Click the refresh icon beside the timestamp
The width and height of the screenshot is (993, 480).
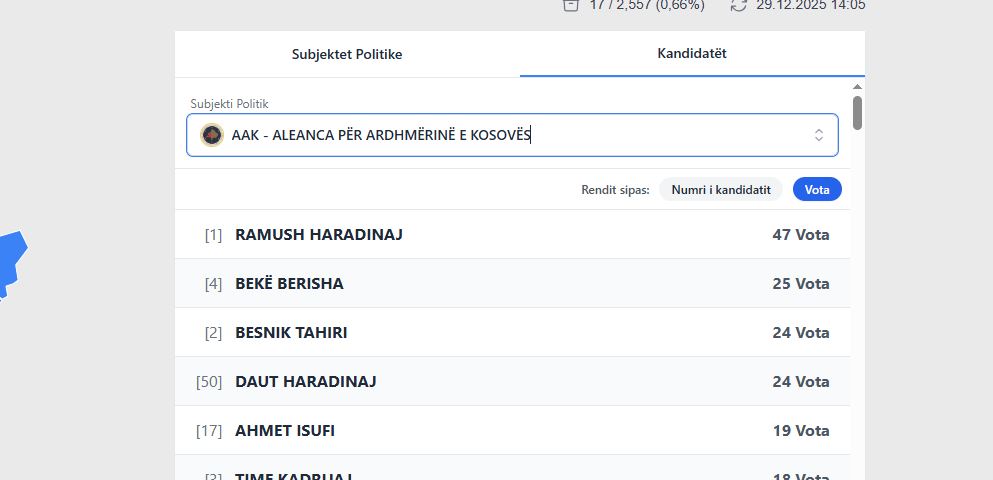739,5
